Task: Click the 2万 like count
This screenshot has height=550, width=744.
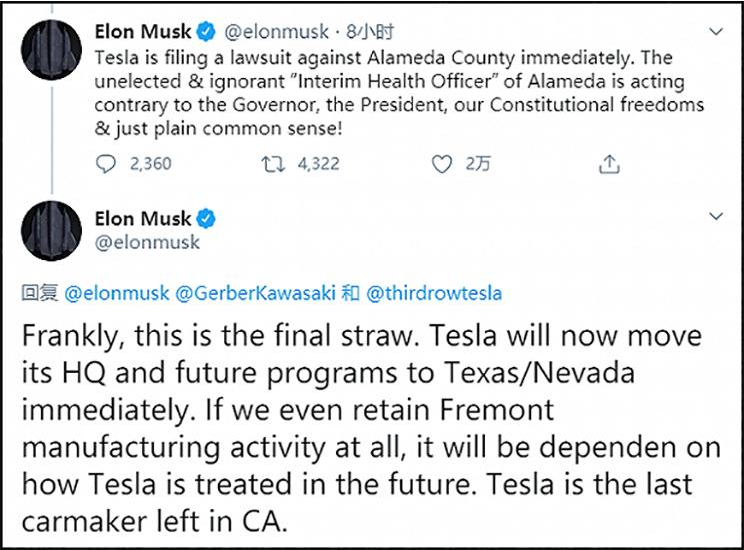Action: [x=478, y=164]
